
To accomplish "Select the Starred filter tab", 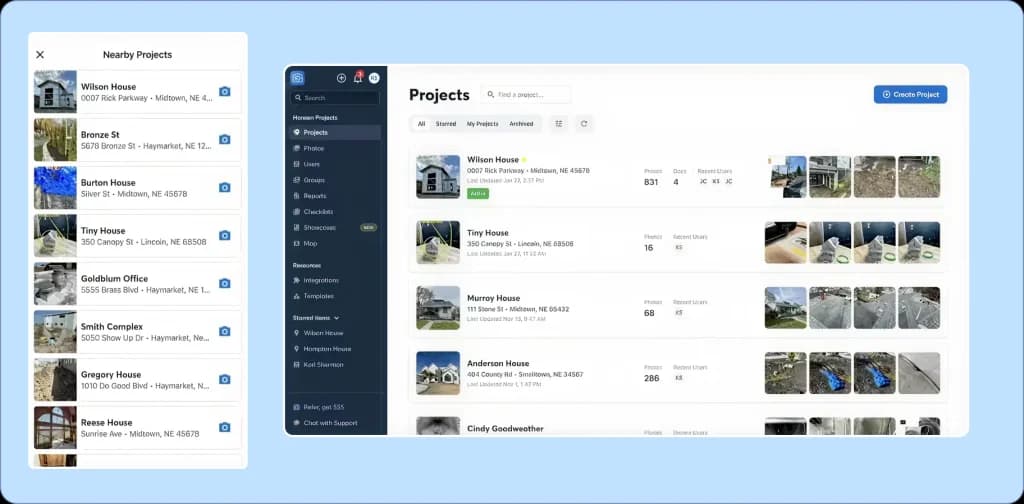I will pos(446,124).
